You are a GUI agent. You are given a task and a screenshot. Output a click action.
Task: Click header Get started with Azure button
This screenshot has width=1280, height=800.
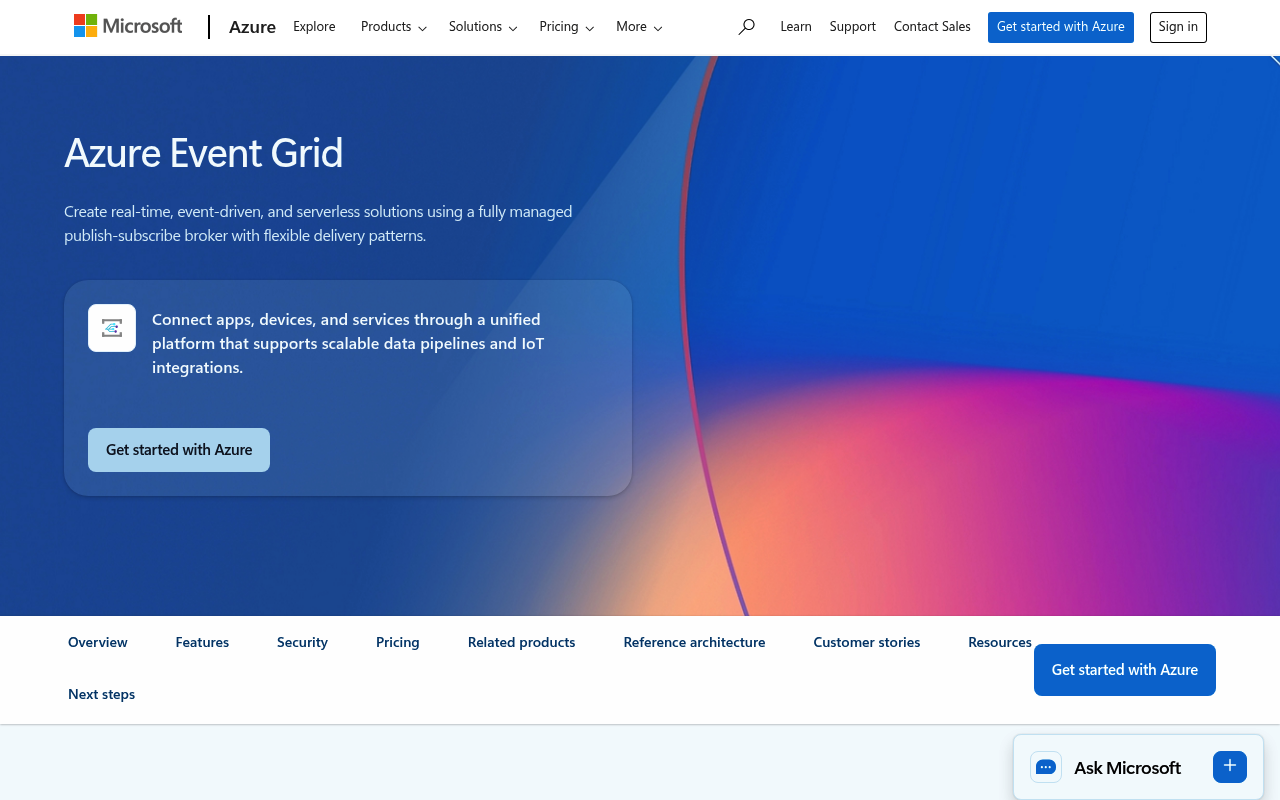click(x=1061, y=27)
